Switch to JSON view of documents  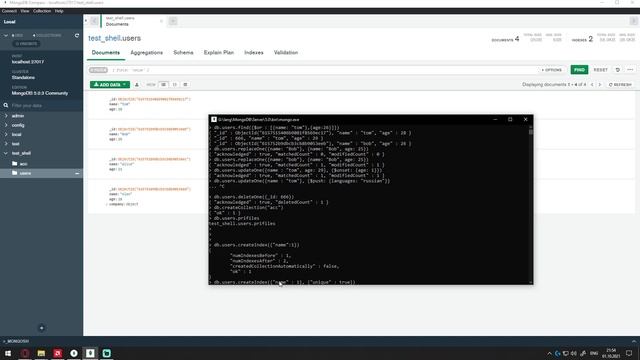click(x=174, y=84)
